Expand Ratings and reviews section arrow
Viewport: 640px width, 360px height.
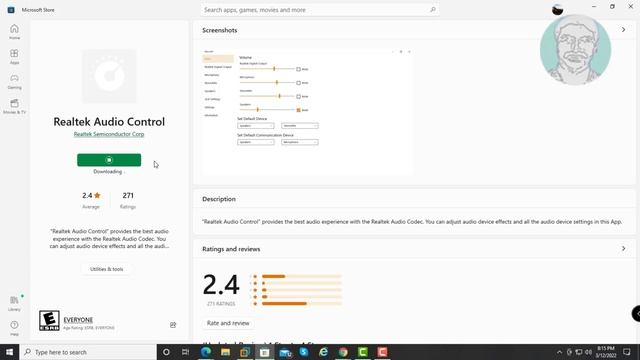(x=623, y=249)
